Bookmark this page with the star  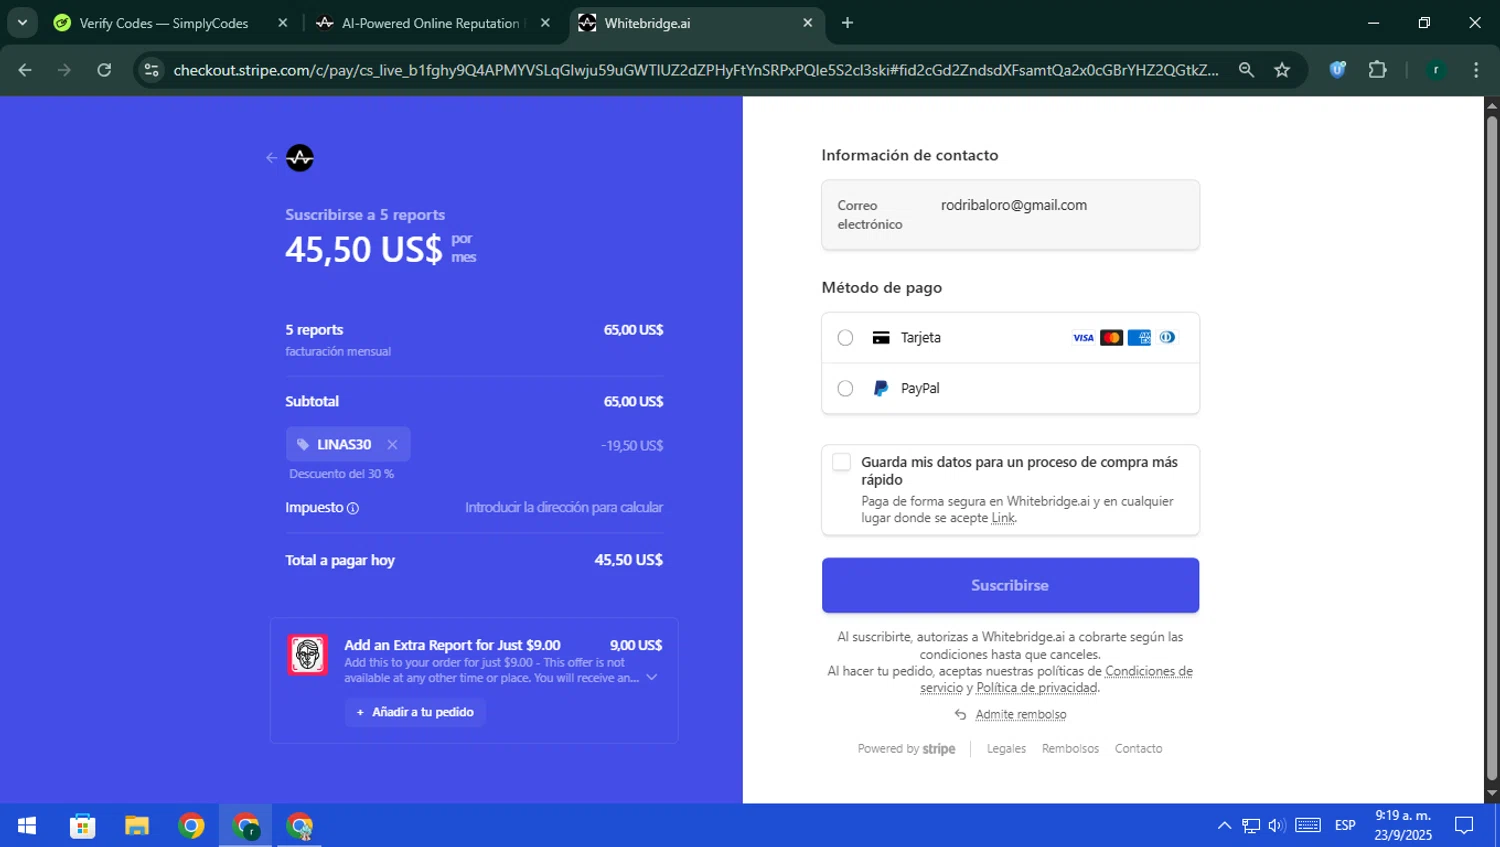pyautogui.click(x=1282, y=70)
